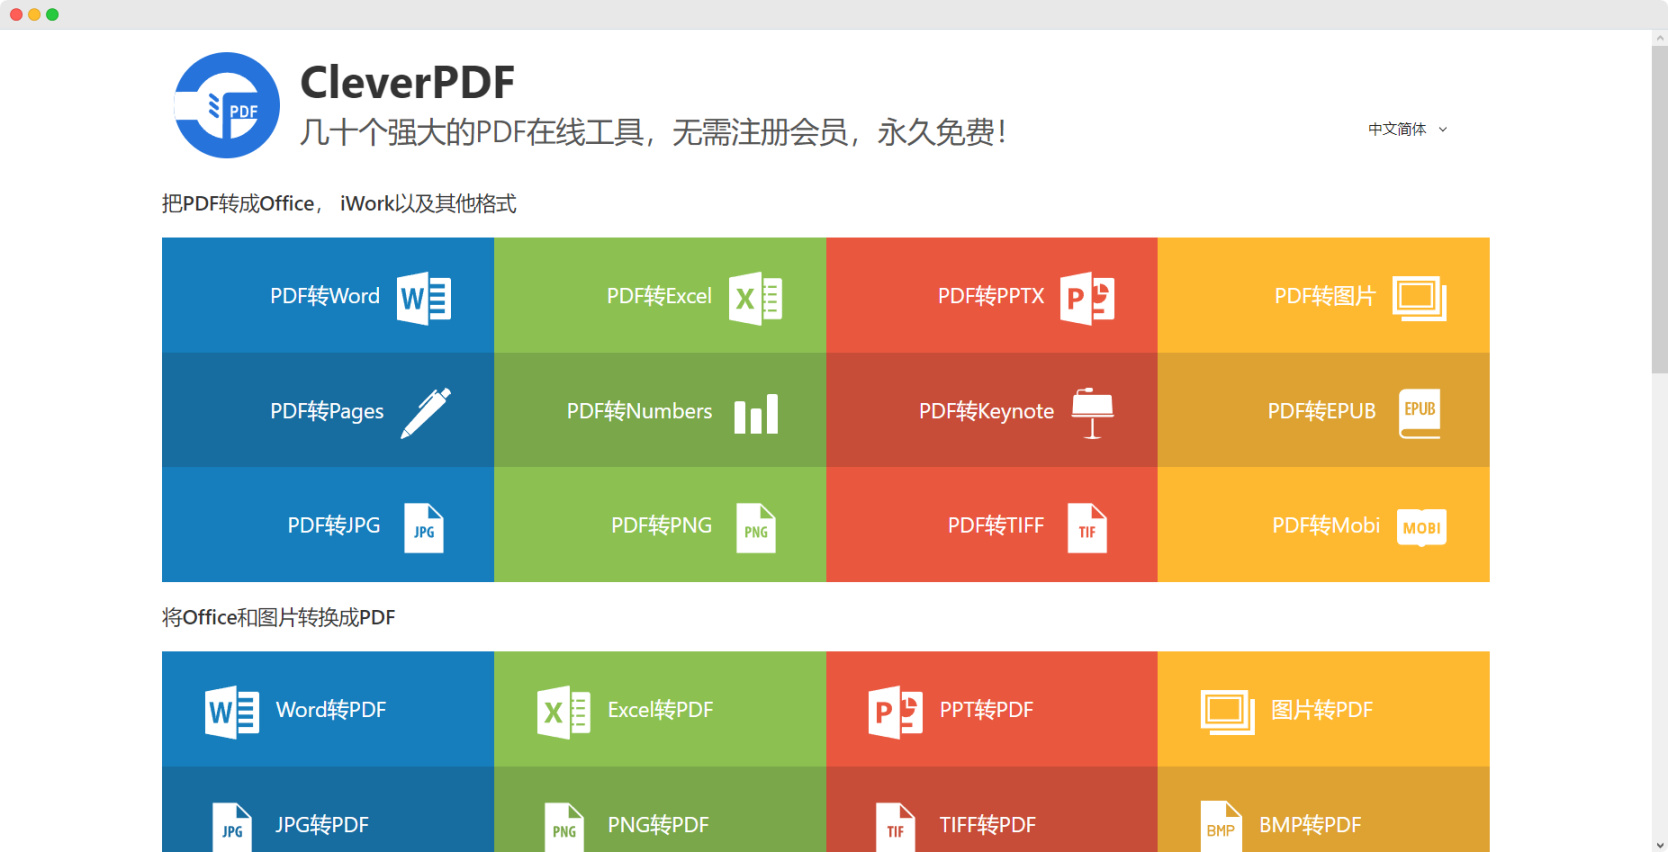The height and width of the screenshot is (852, 1668).
Task: Open the PDF转PPTX converter
Action: (x=992, y=295)
